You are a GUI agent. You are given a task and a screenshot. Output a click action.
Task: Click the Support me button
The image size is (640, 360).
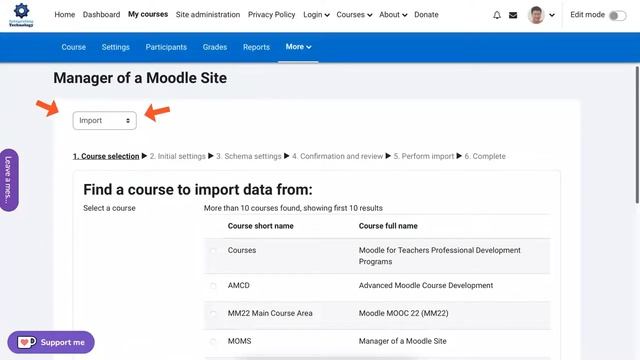[51, 342]
